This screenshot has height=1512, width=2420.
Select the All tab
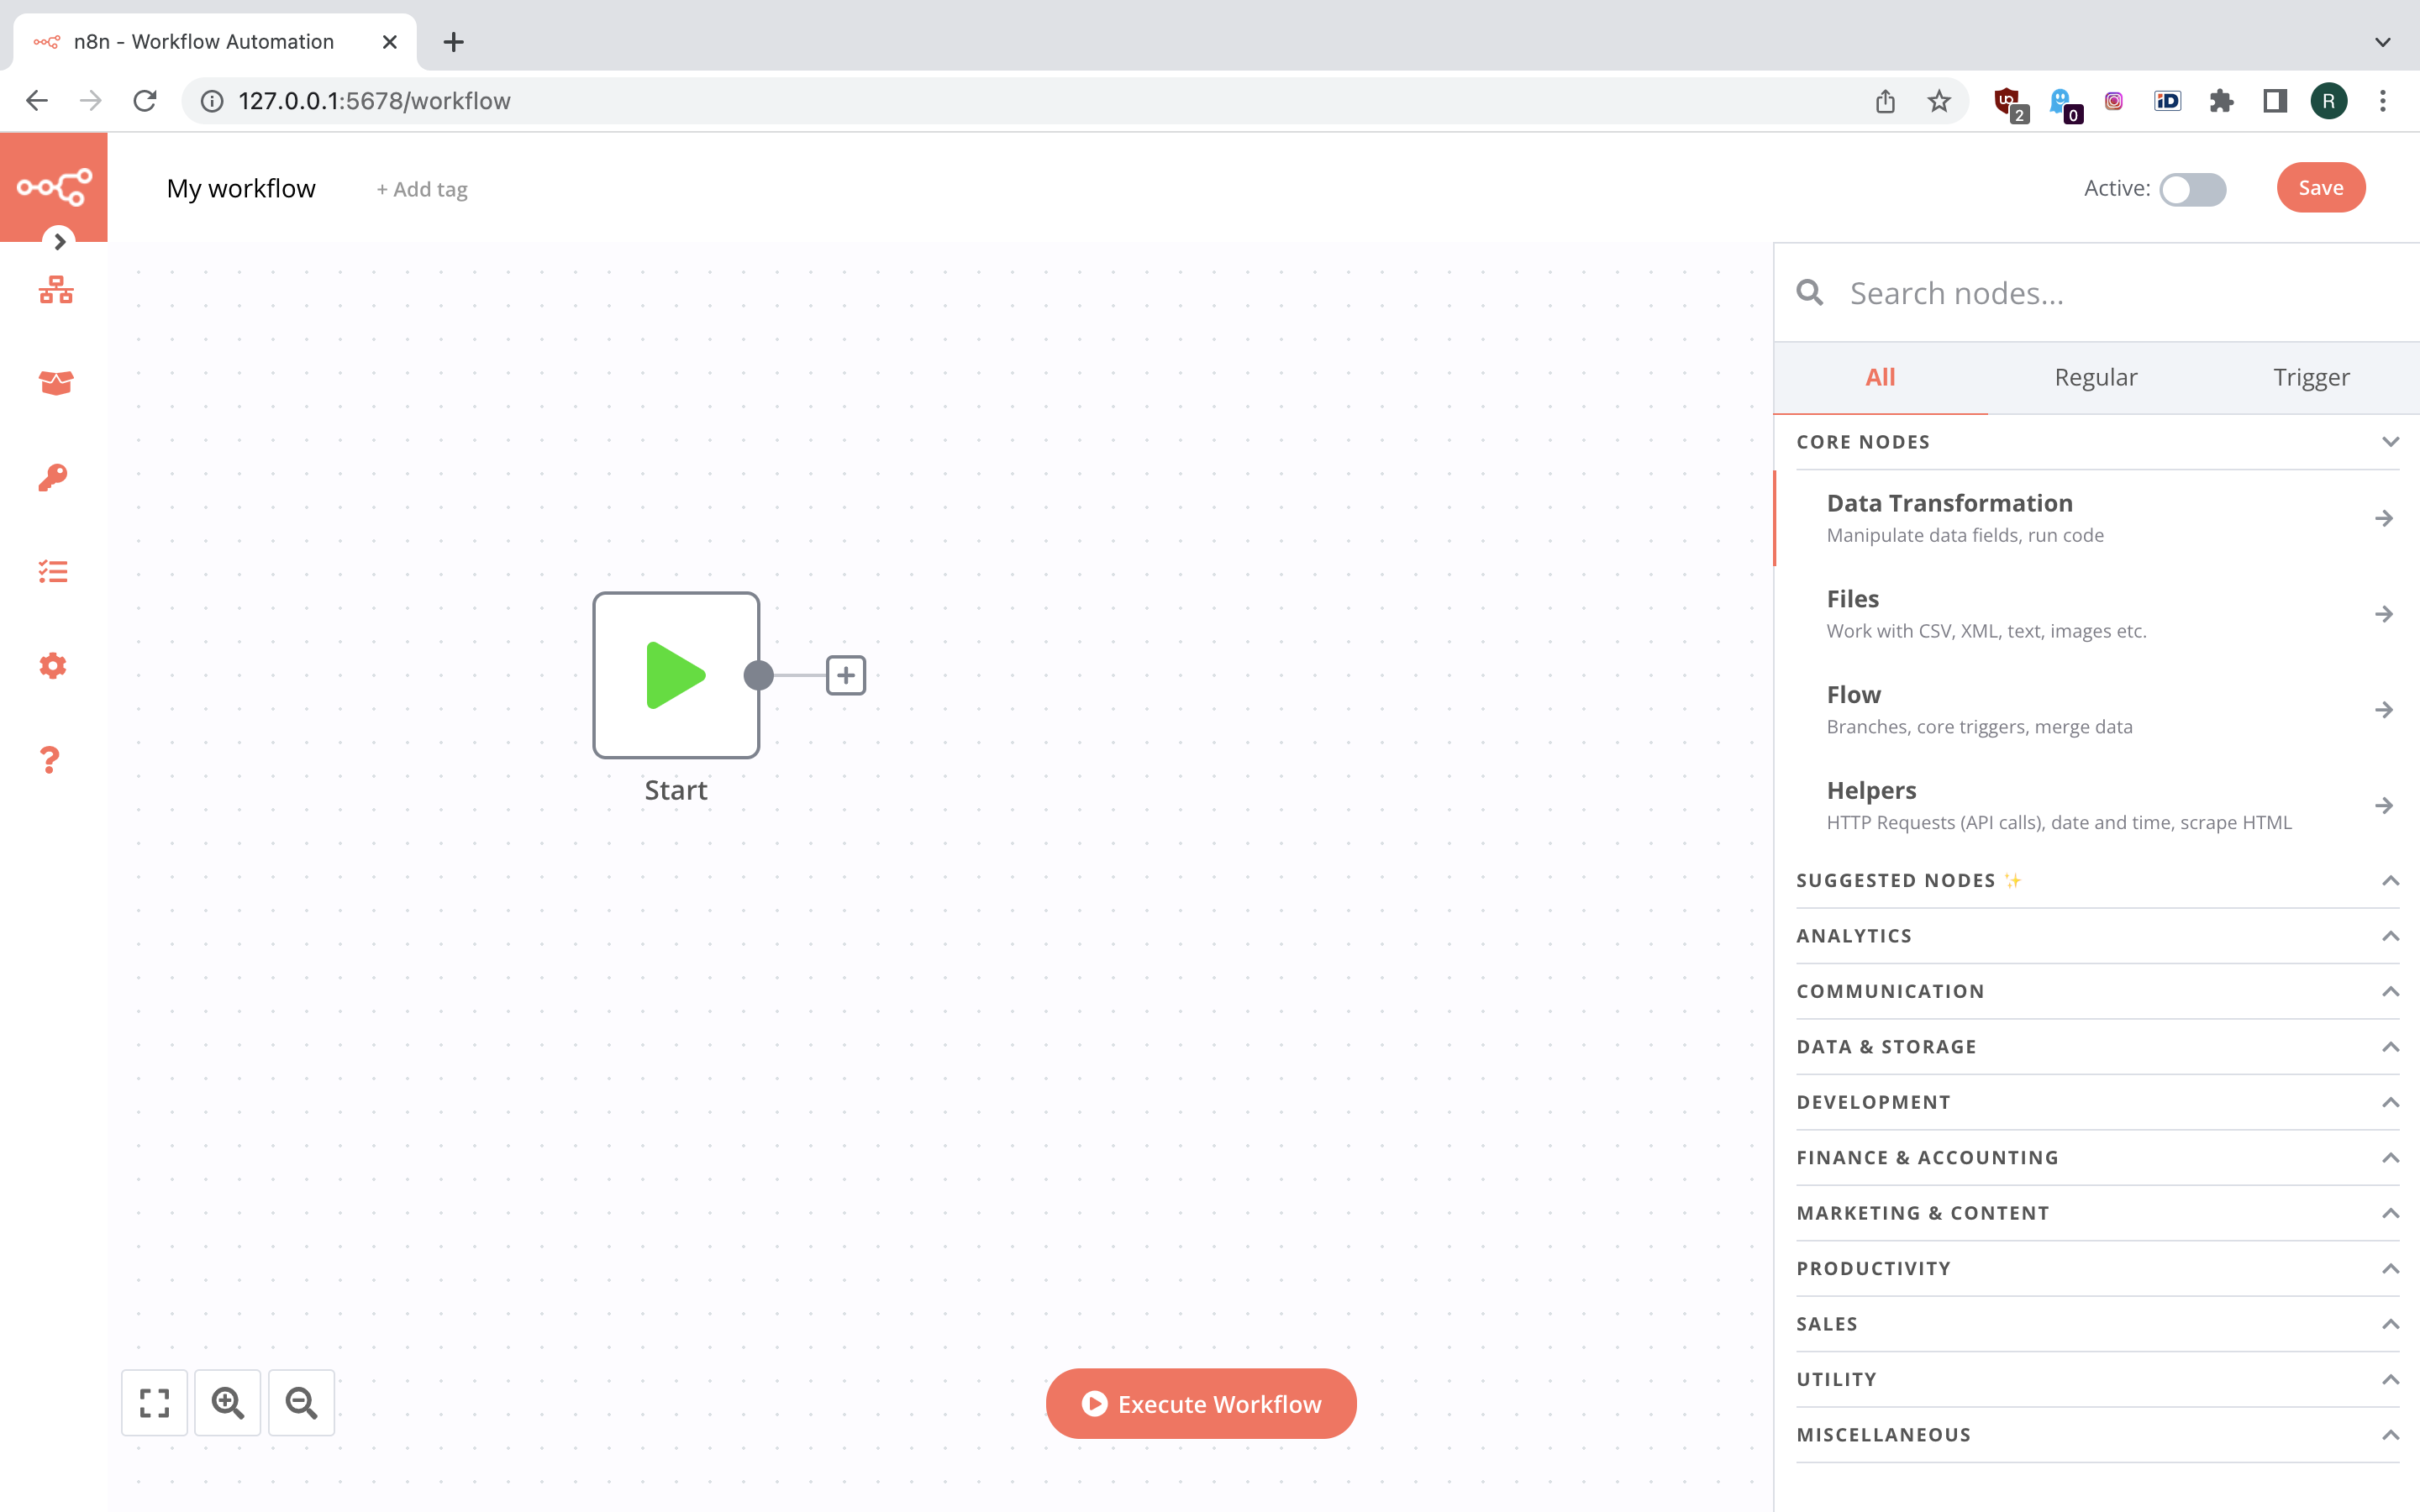pyautogui.click(x=1880, y=377)
